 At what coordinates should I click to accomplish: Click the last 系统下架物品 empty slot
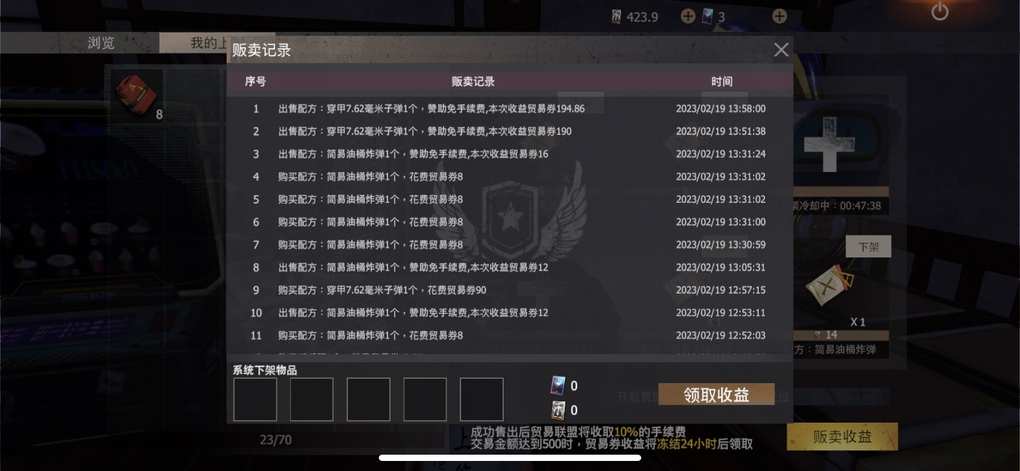pyautogui.click(x=481, y=399)
